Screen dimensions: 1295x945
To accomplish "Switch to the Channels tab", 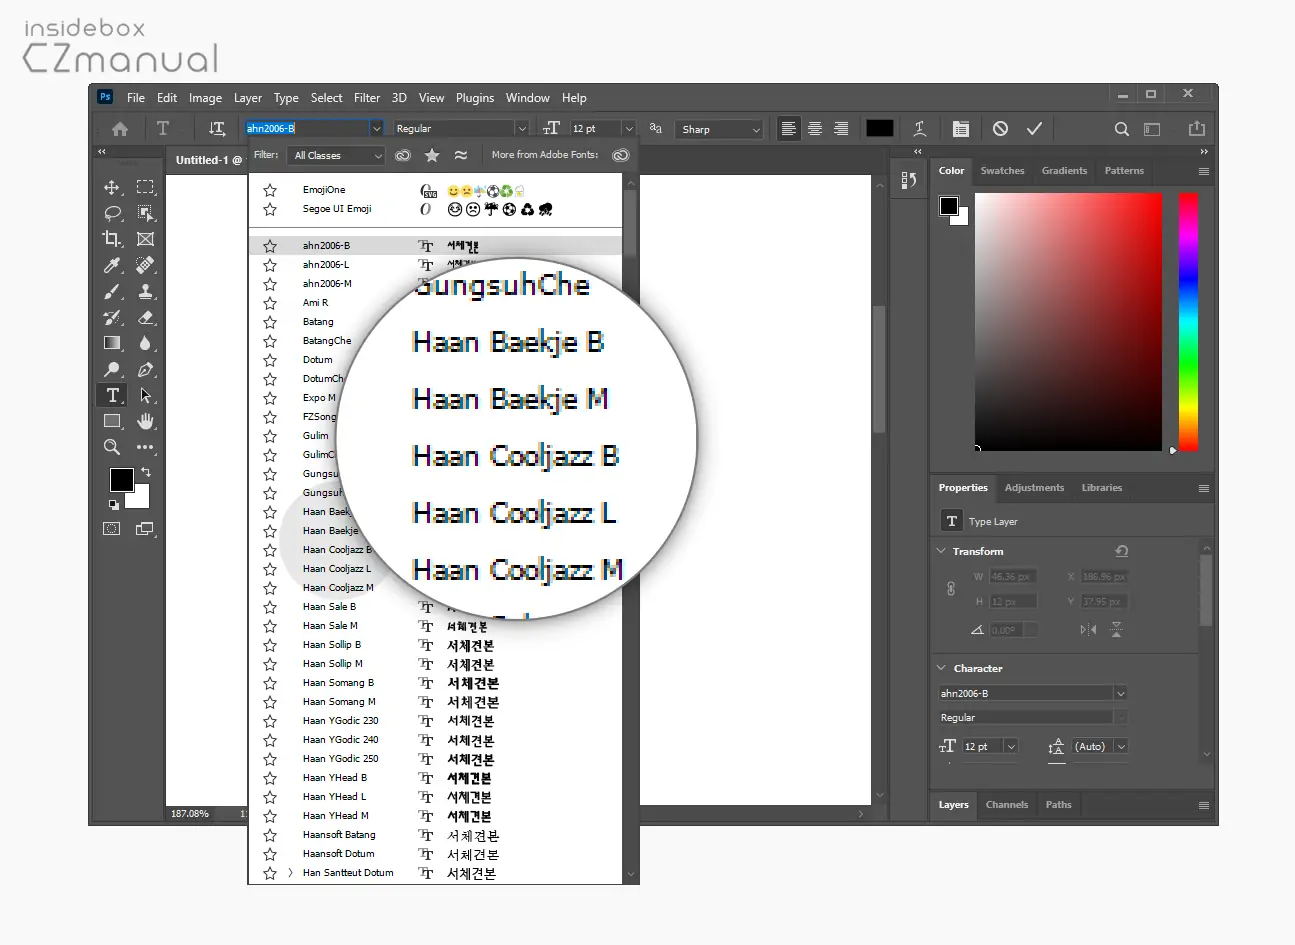I will pyautogui.click(x=1007, y=805).
